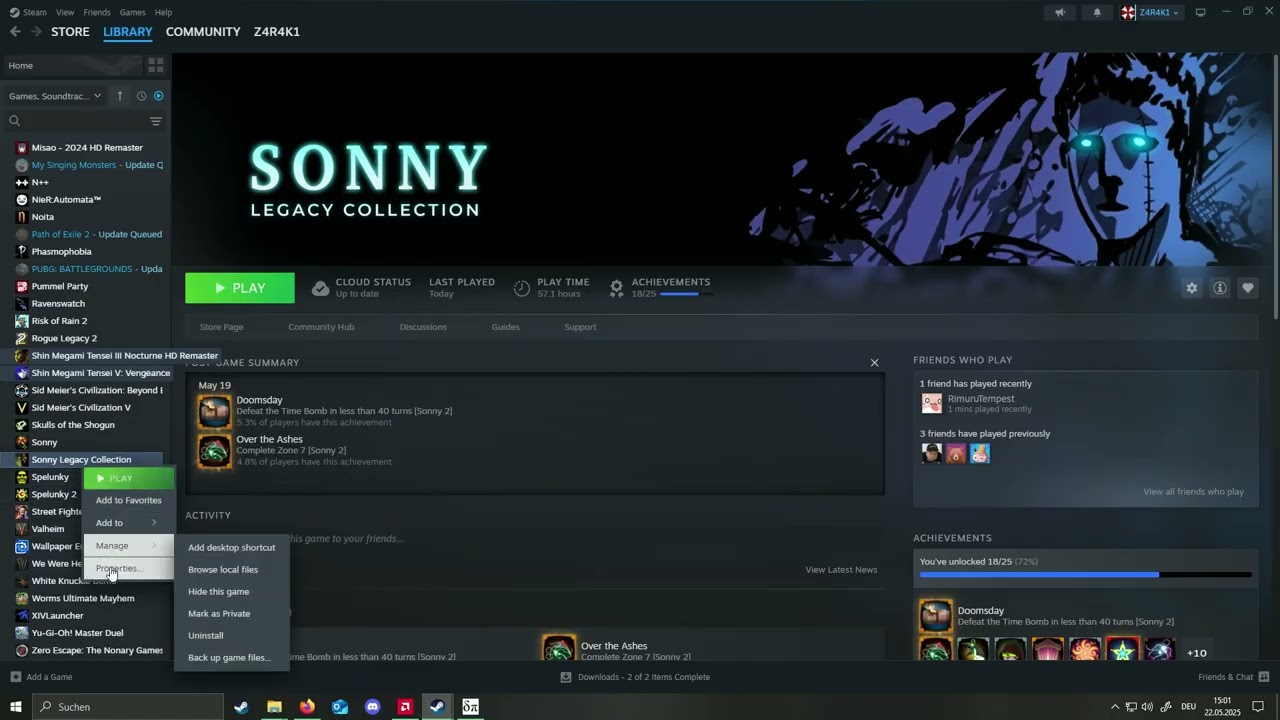
Task: Open the View menu
Action: click(65, 12)
